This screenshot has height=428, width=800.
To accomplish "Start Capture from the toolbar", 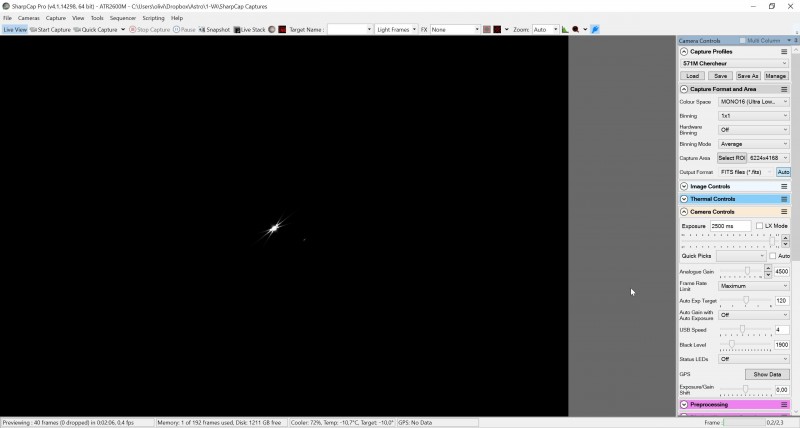I will (50, 30).
